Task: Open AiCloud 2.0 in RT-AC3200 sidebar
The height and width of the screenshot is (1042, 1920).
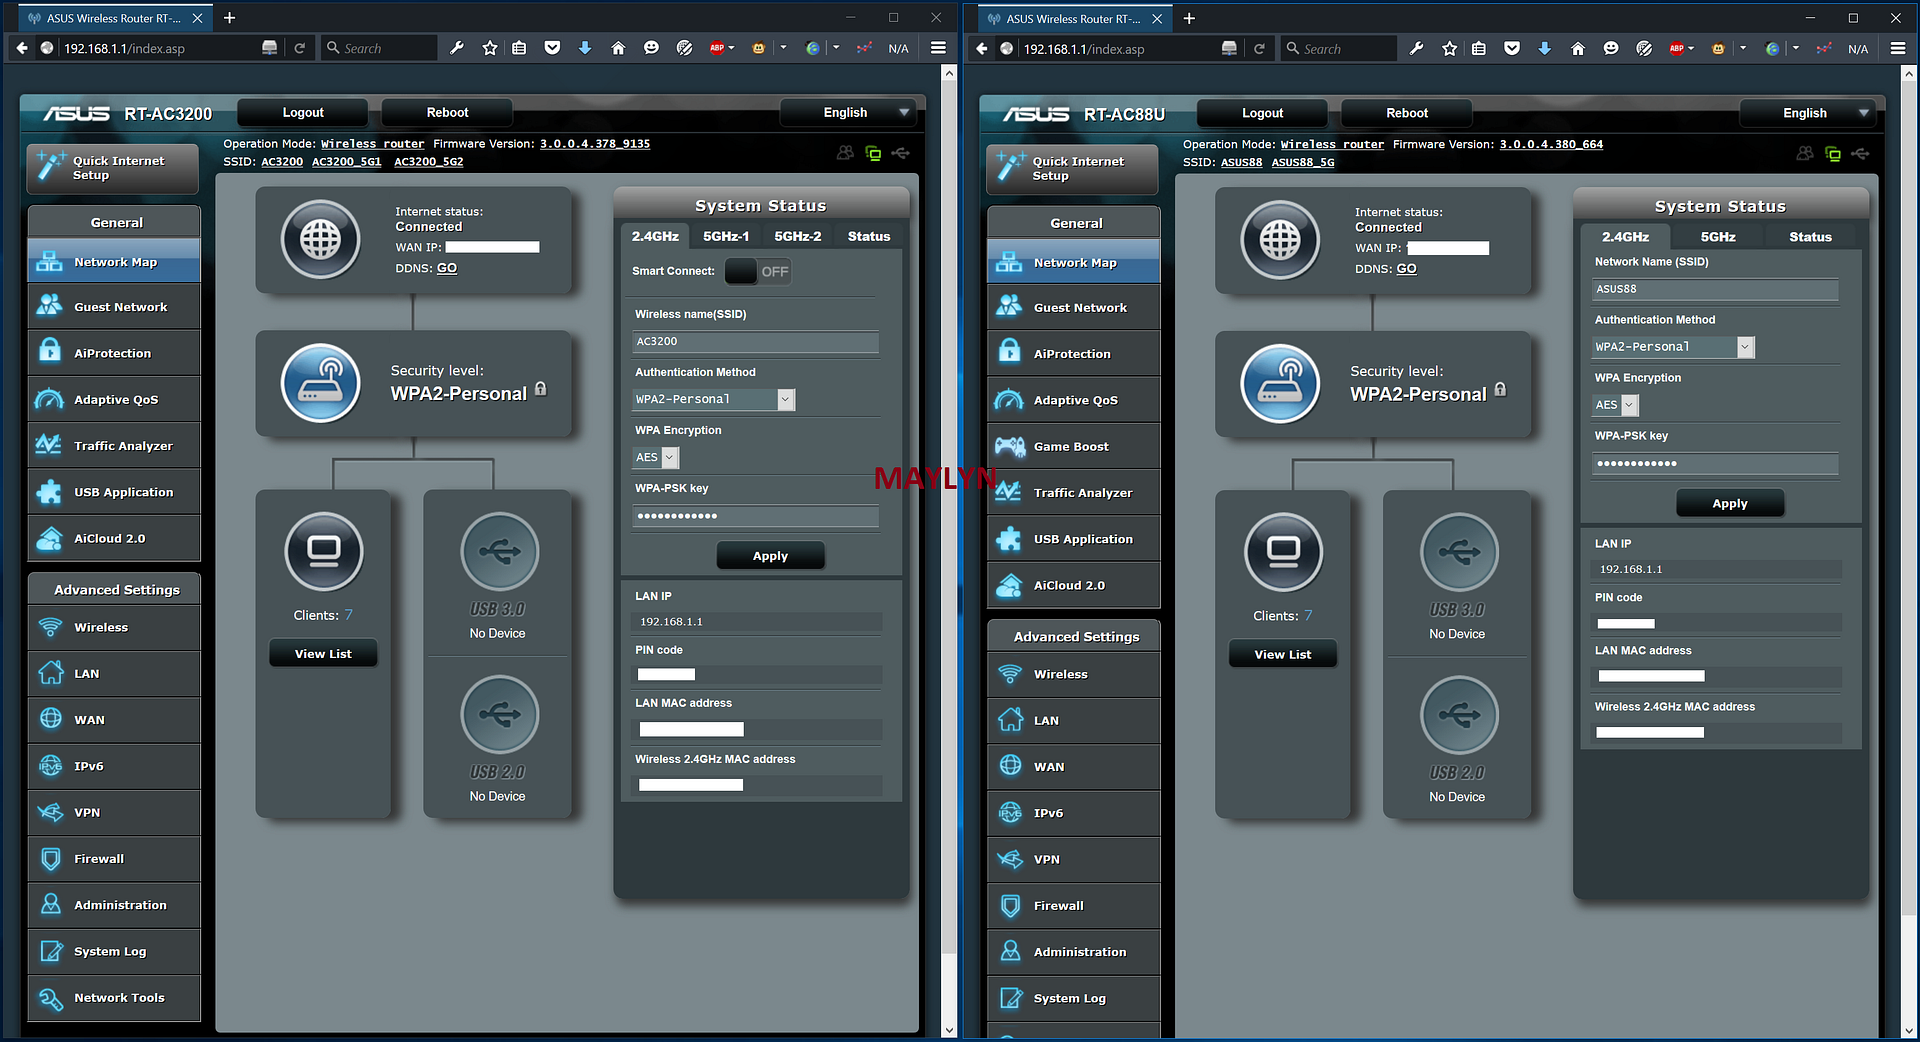Action: coord(114,538)
